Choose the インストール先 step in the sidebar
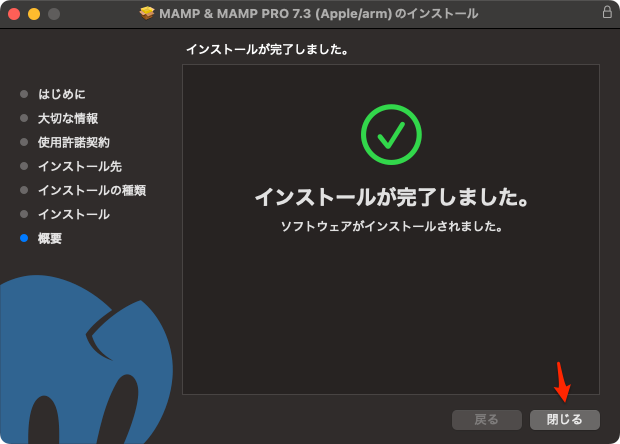 [80, 166]
